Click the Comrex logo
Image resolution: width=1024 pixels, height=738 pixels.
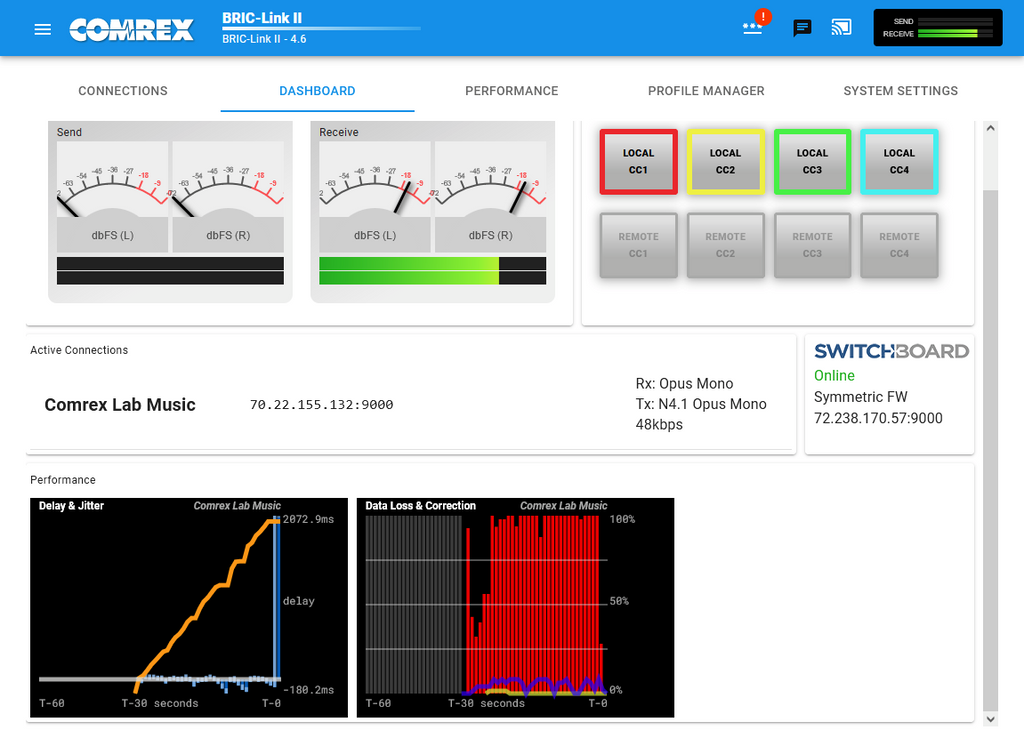click(132, 30)
